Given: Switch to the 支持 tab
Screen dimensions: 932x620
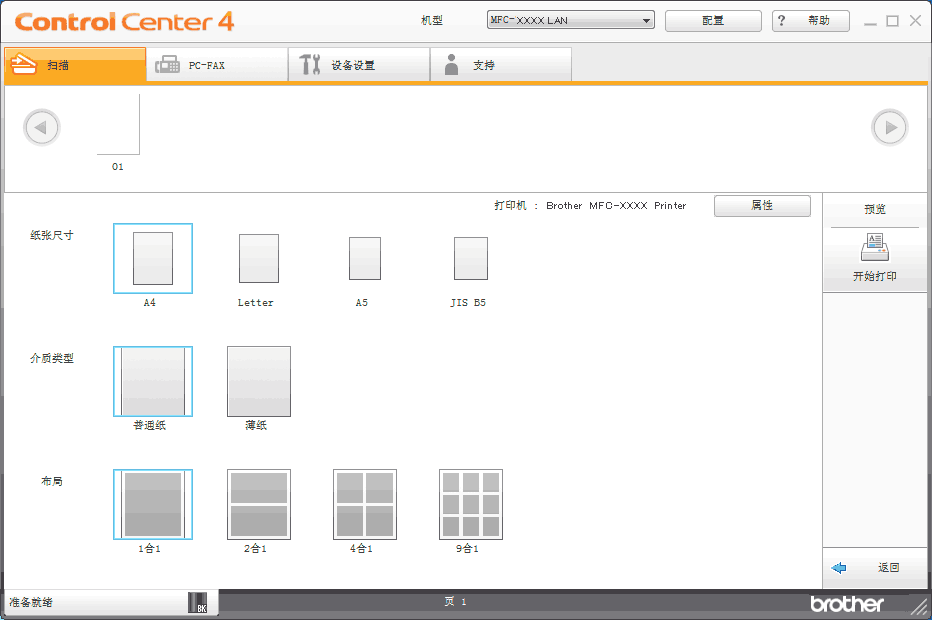Looking at the screenshot, I should 501,65.
